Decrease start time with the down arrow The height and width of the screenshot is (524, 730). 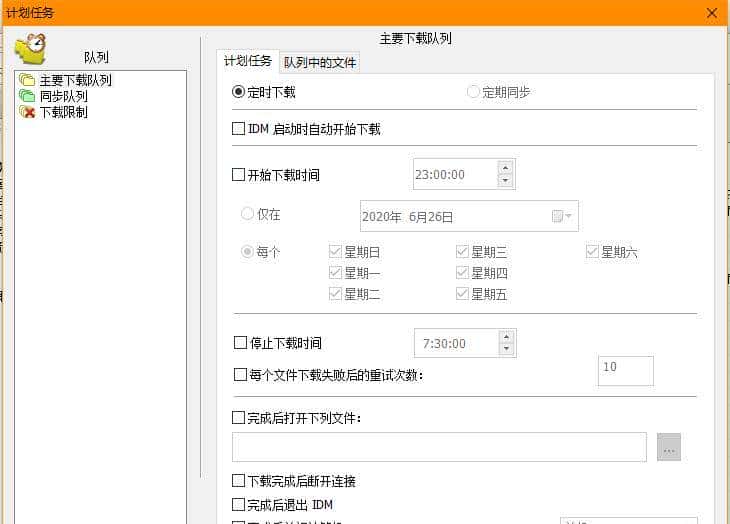coord(506,181)
